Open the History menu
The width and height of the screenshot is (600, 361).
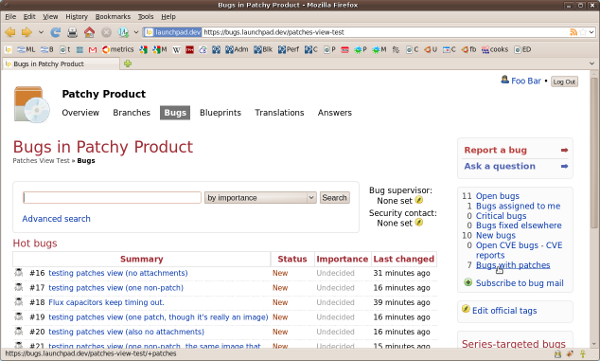click(x=77, y=16)
